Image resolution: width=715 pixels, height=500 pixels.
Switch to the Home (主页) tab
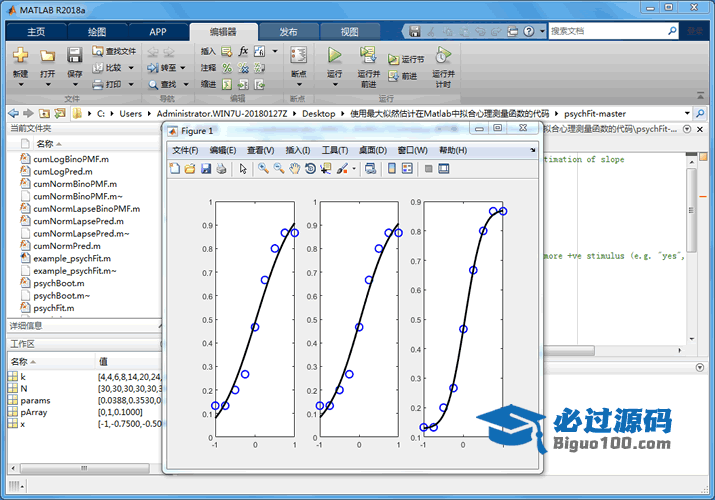(36, 32)
